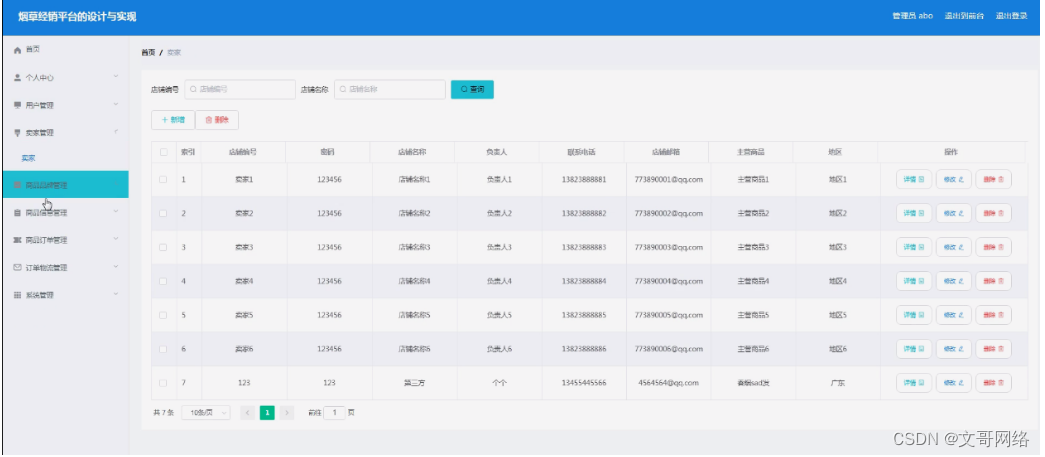1045x457 pixels.
Task: Edit the row 卖家2
Action: [x=954, y=213]
